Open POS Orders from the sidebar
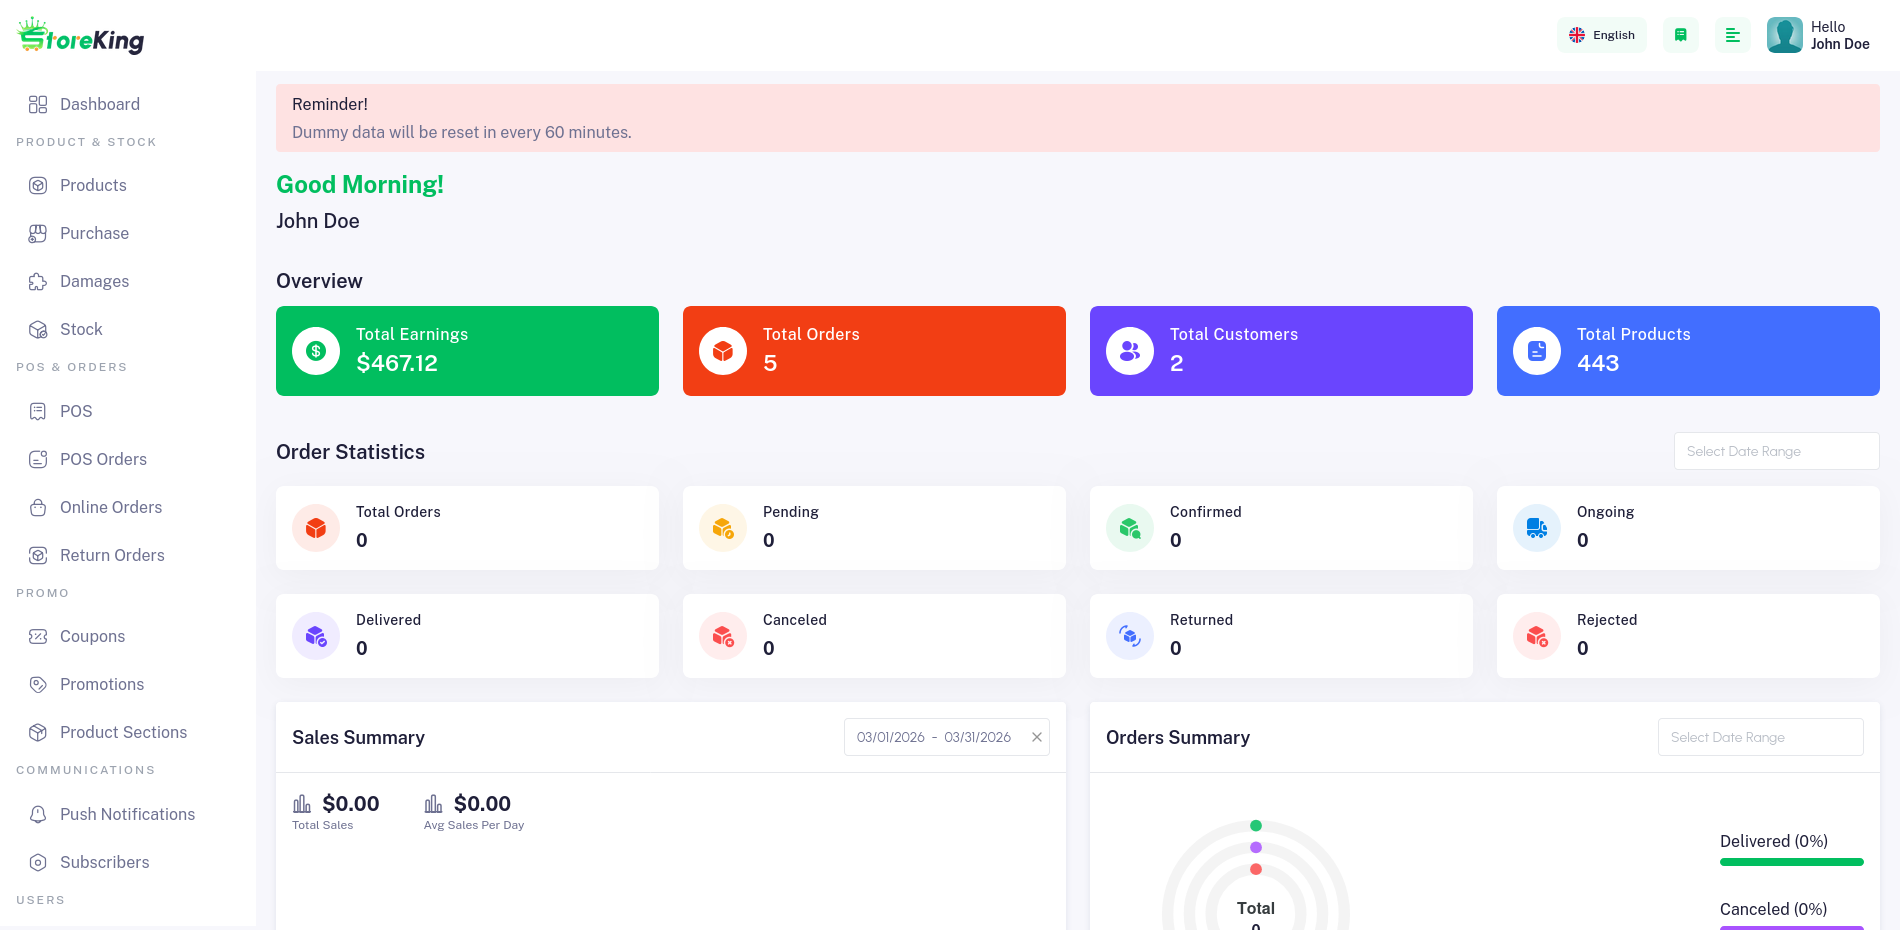This screenshot has height=930, width=1900. pyautogui.click(x=103, y=459)
